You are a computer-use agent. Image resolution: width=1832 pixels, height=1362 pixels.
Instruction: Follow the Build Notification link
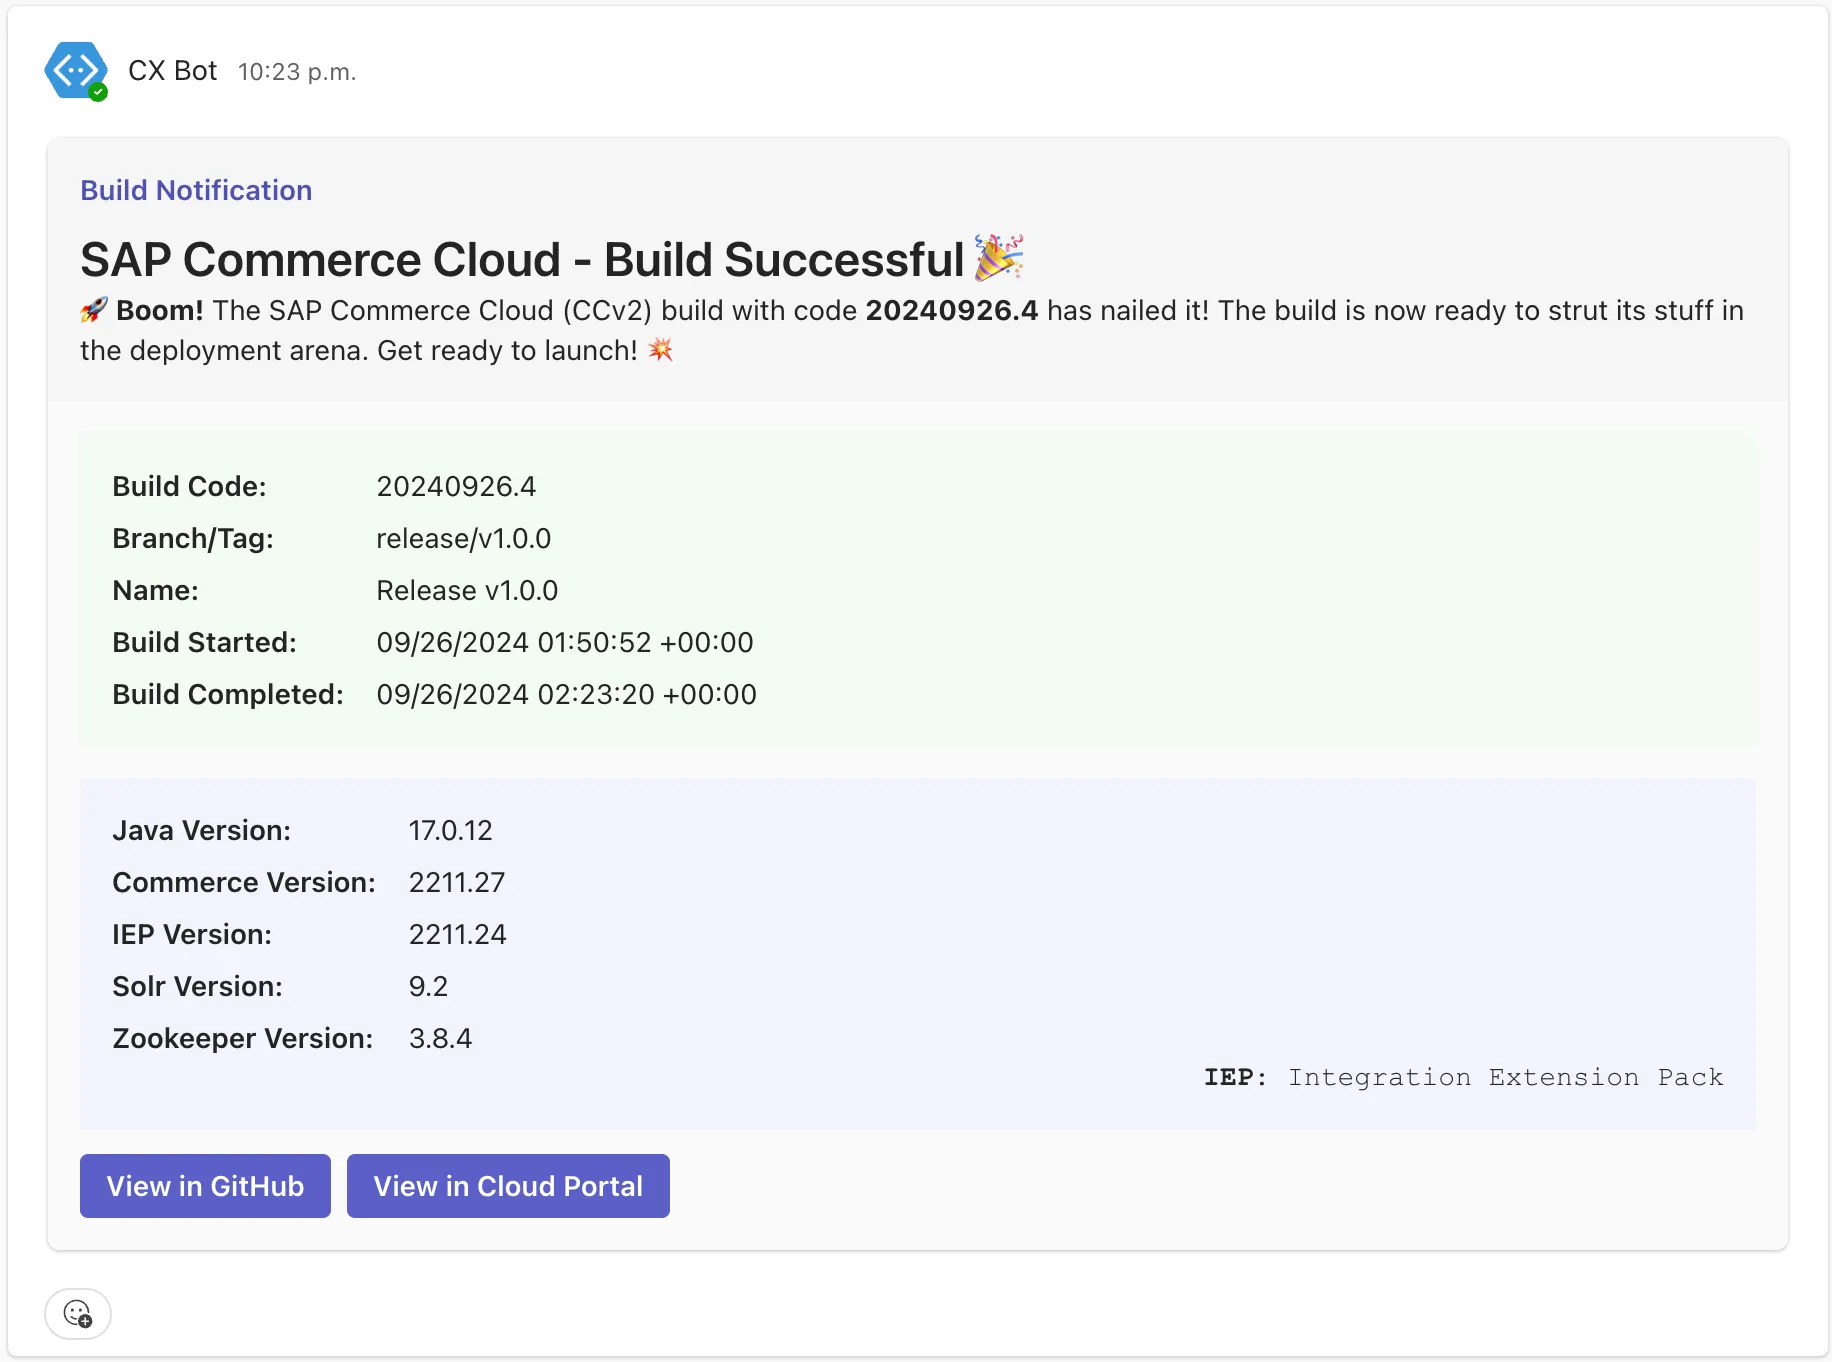click(196, 190)
